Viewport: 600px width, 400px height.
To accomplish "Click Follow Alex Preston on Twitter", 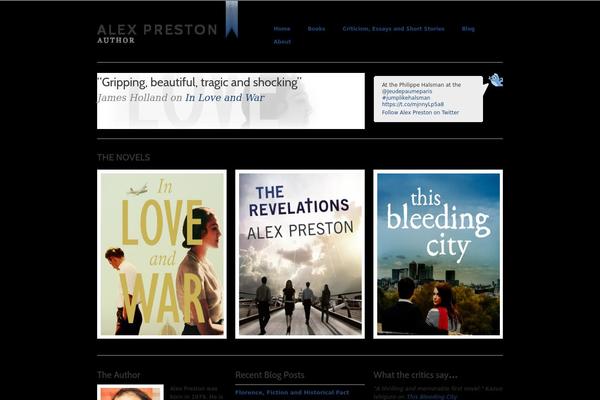I will coord(420,112).
